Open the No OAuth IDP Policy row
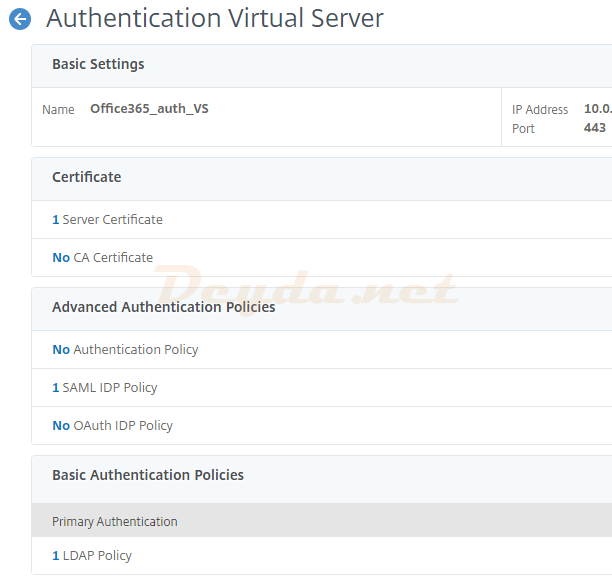This screenshot has width=612, height=582. click(112, 425)
